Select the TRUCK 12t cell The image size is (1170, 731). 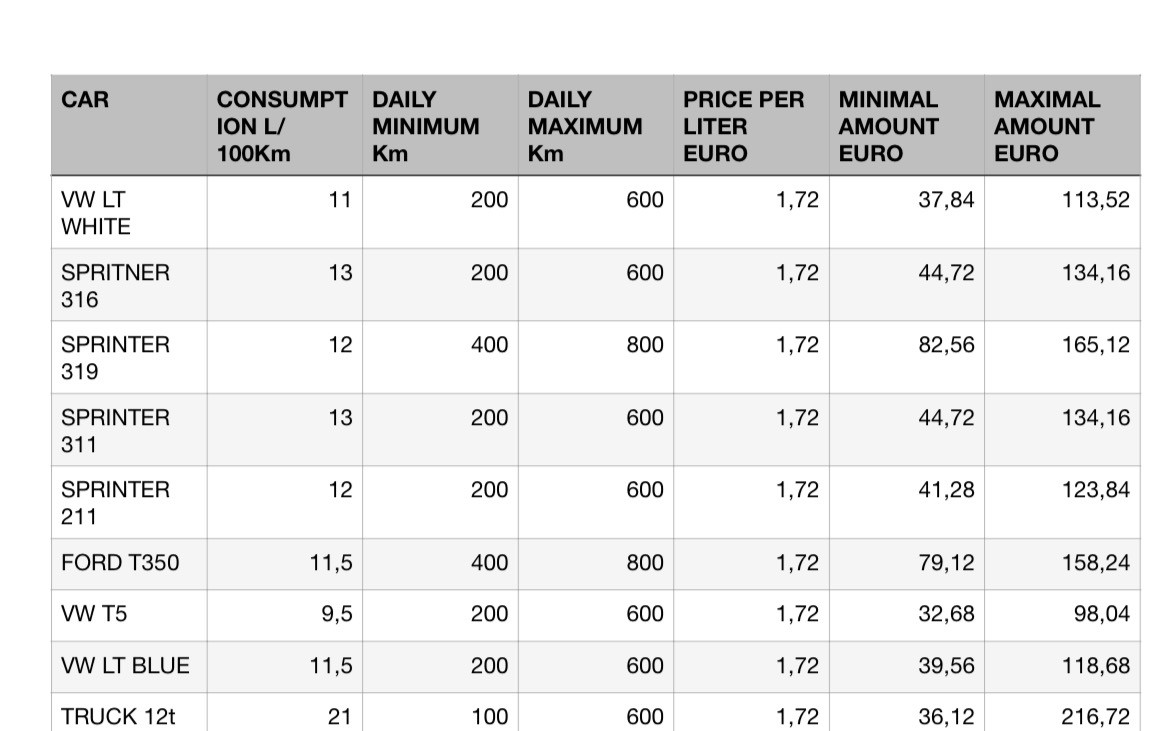pyautogui.click(x=129, y=713)
